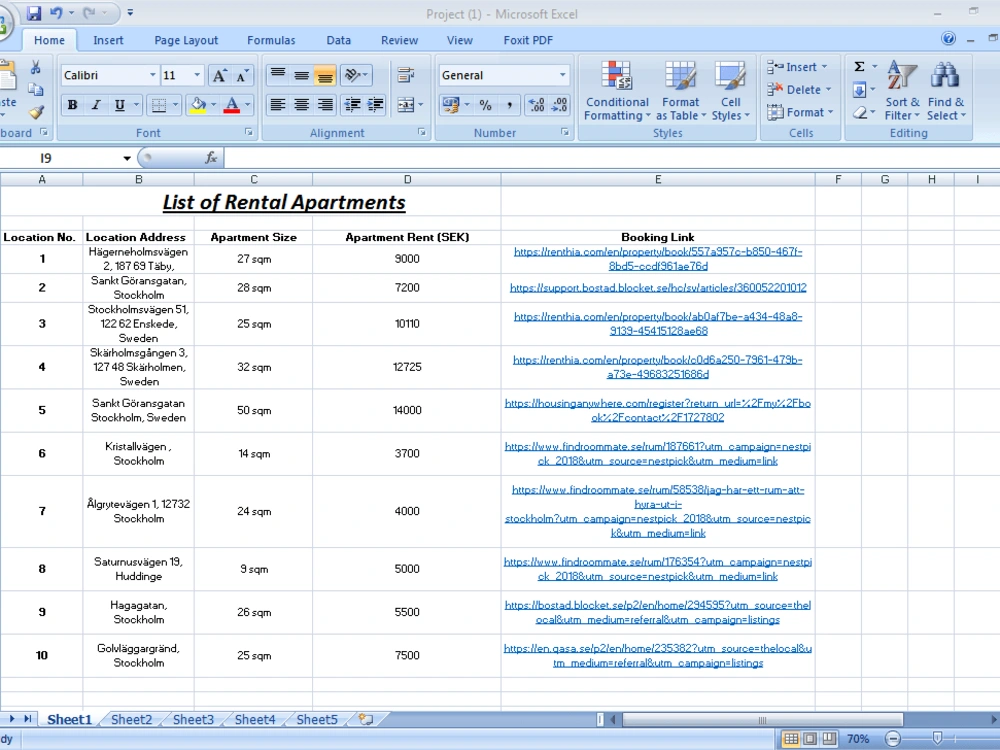Click the Insert Worksheet icon
The image size is (1000, 750).
tap(366, 719)
